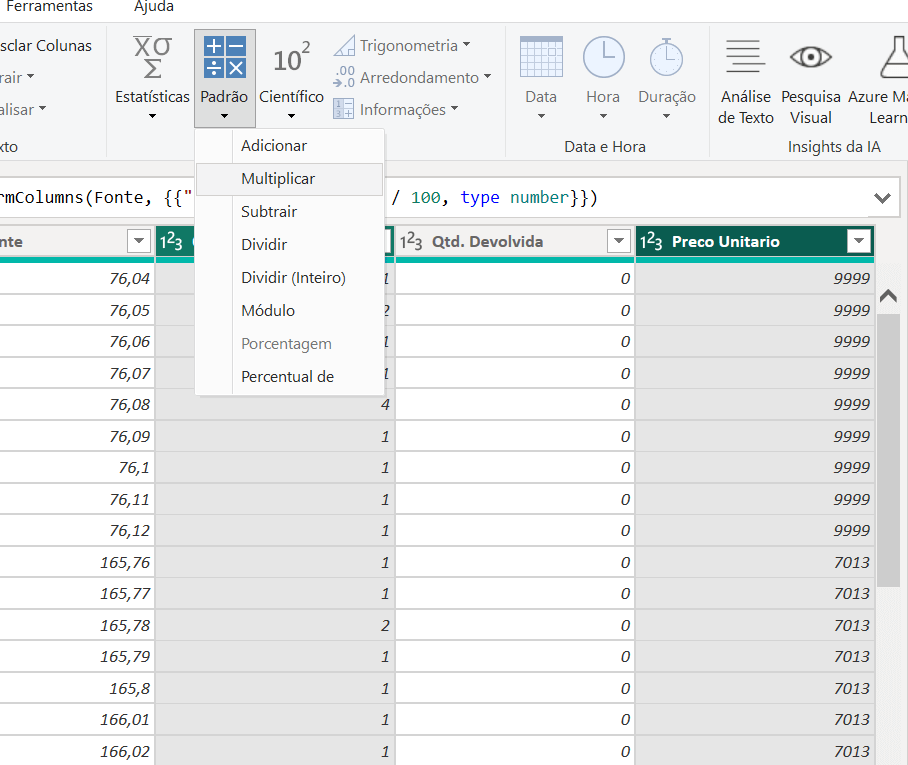Open the Ajuda ribbon tab

click(x=154, y=7)
